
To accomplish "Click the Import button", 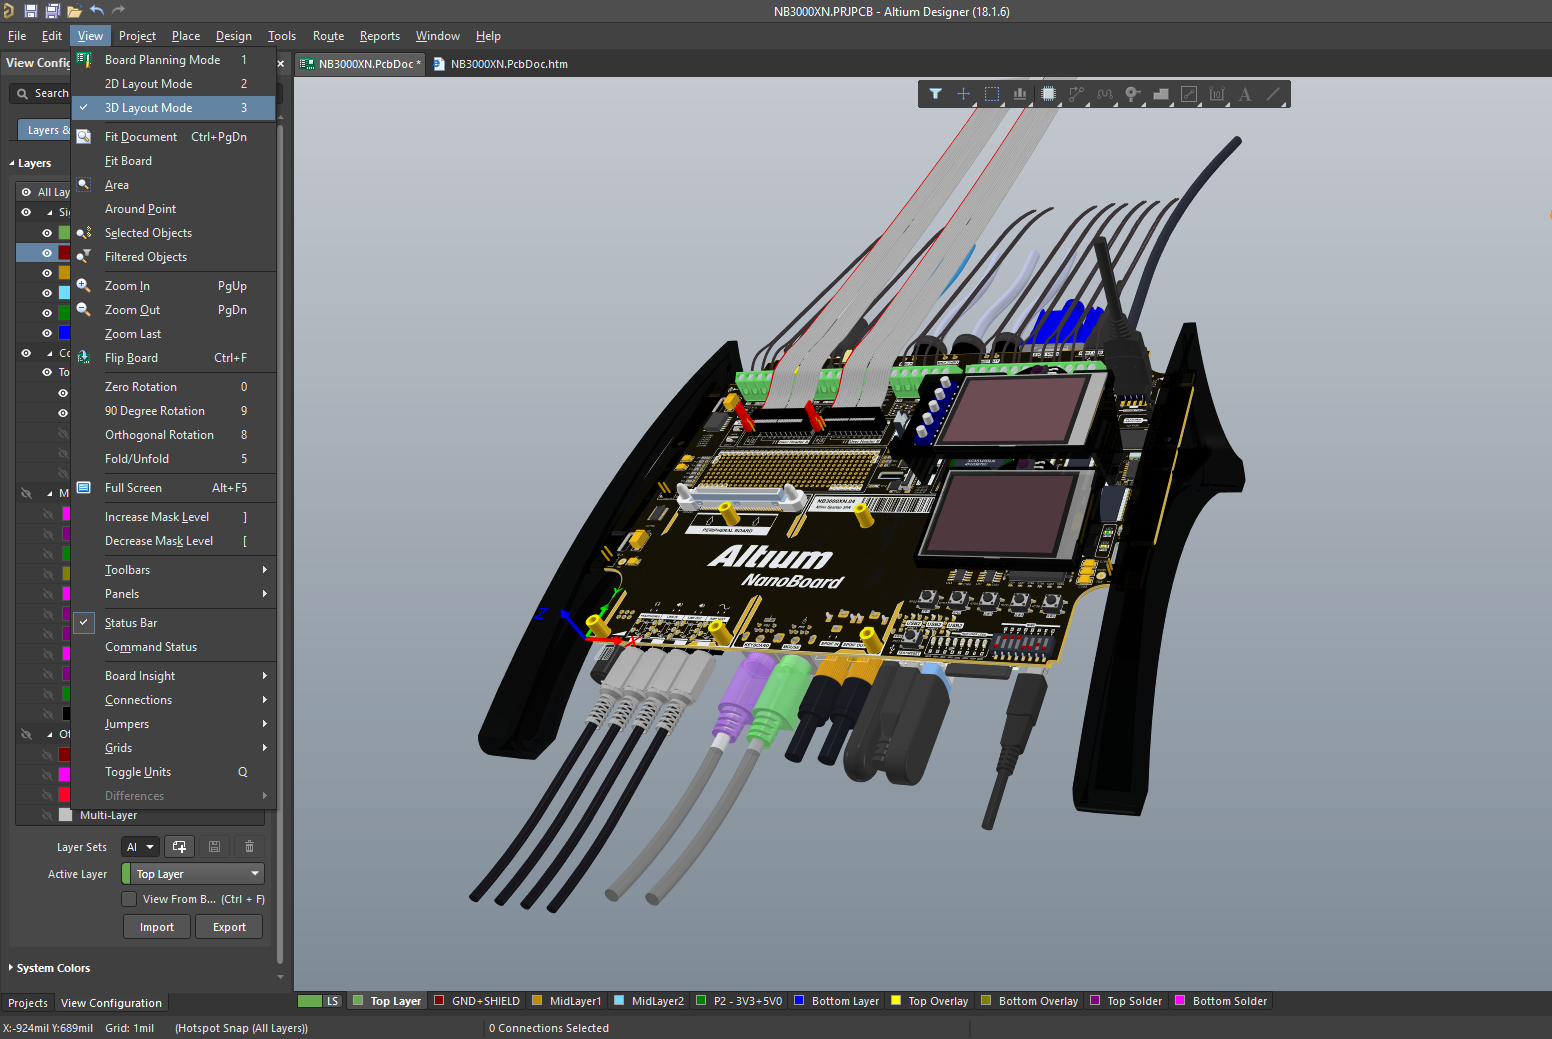I will [156, 927].
